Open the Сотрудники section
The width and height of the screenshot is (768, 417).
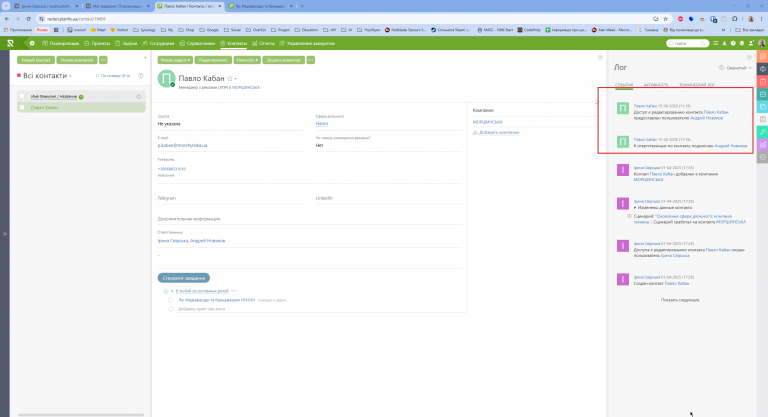158,43
